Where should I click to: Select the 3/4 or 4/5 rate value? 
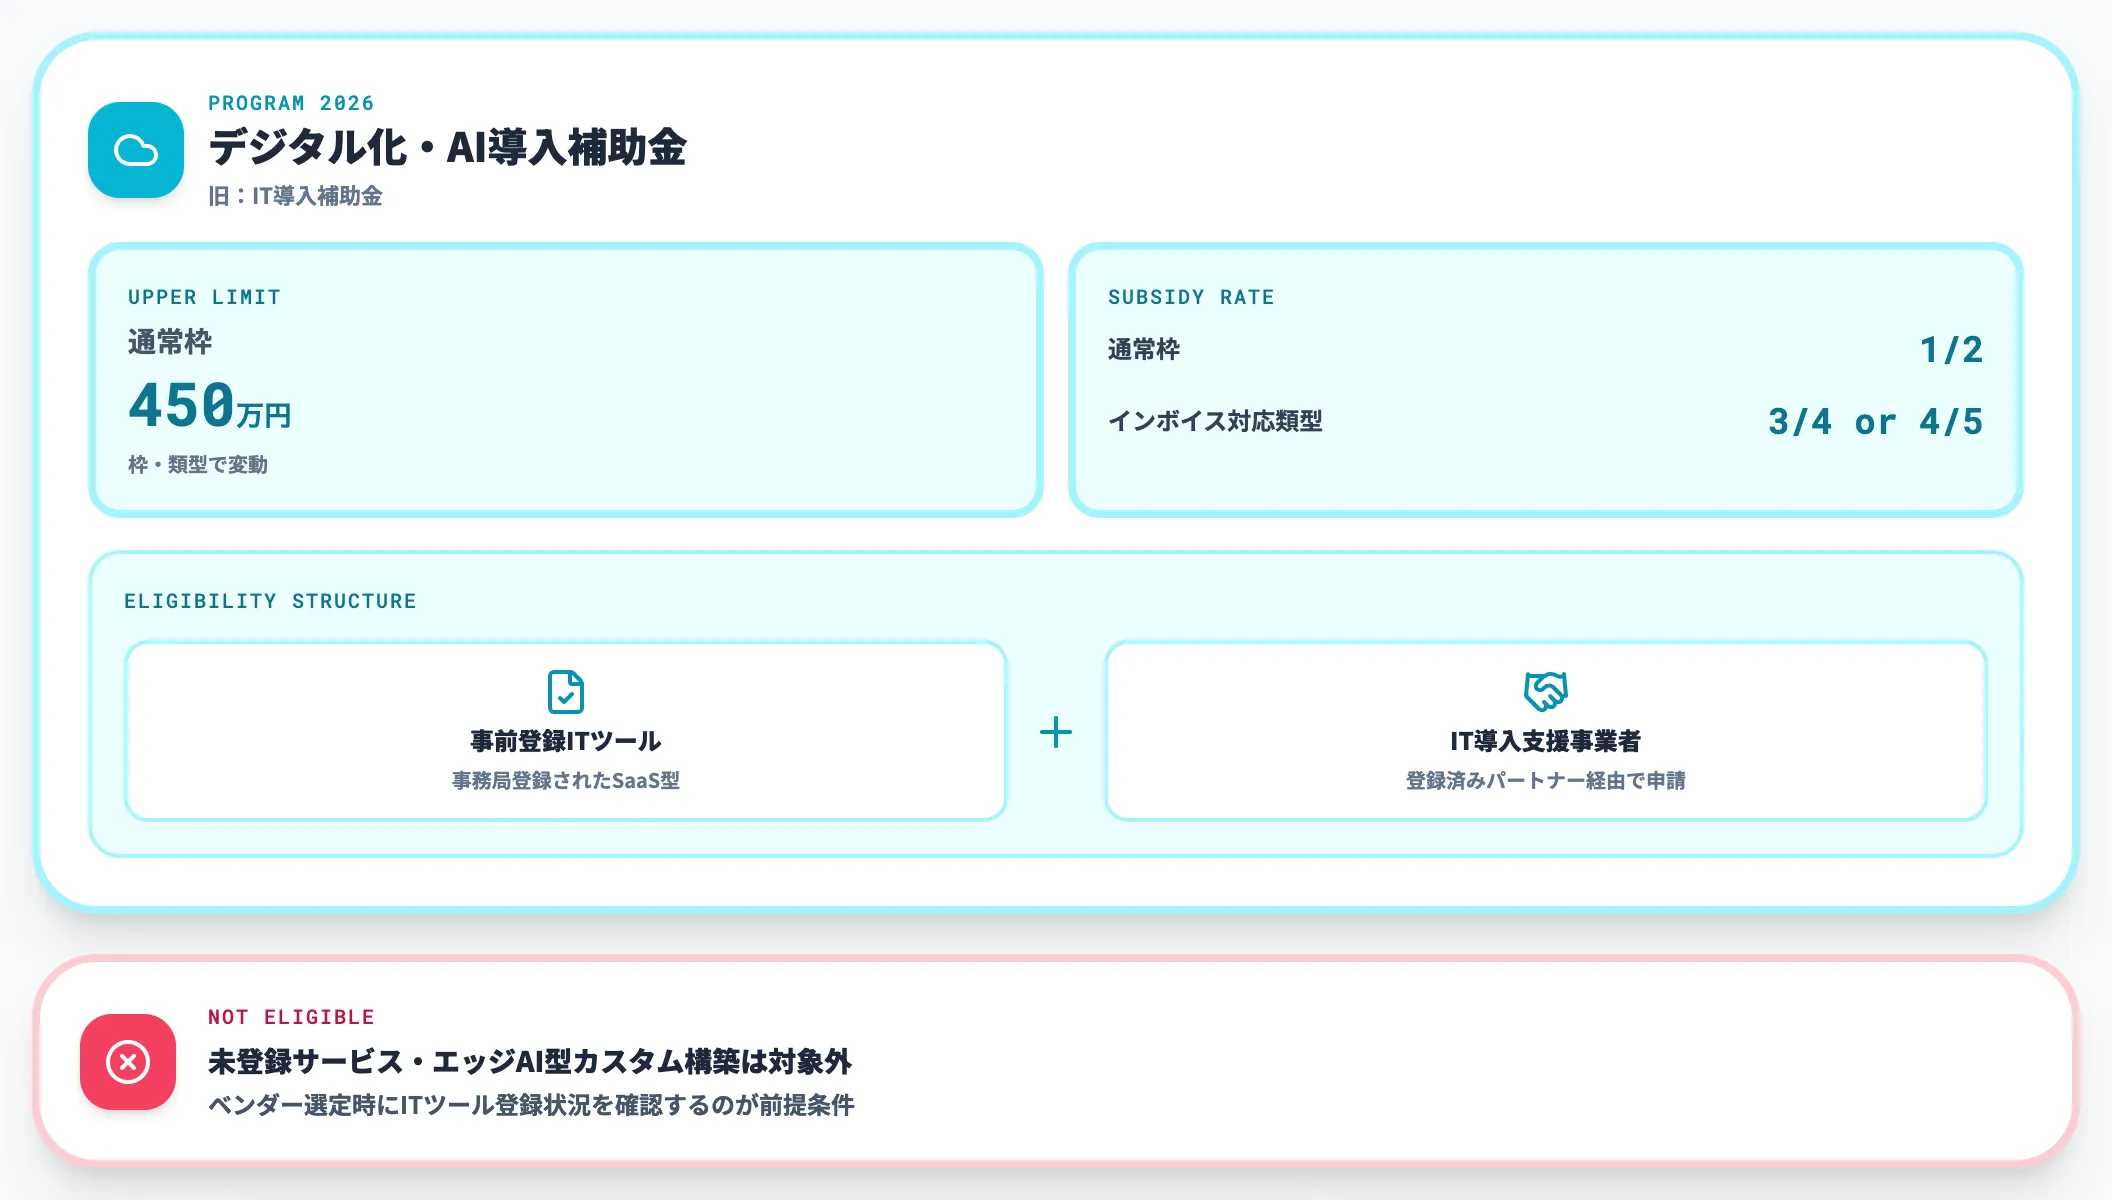pos(1875,421)
